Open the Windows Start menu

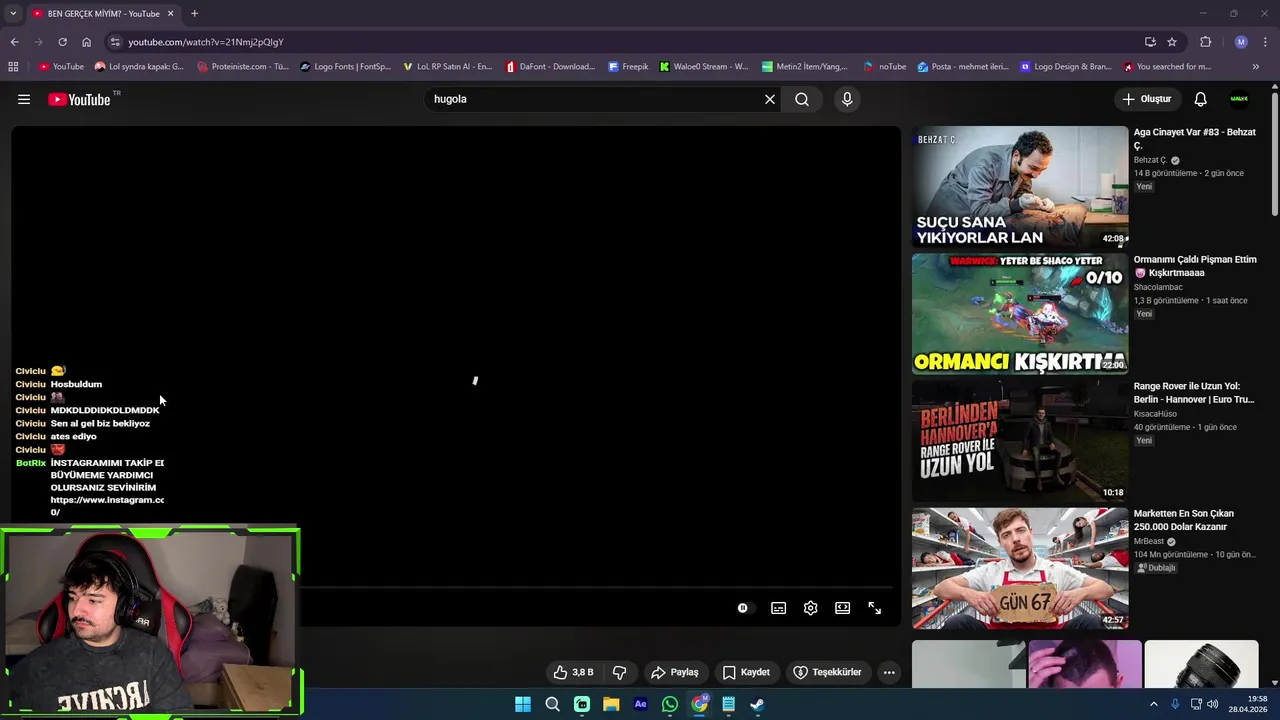click(x=523, y=704)
